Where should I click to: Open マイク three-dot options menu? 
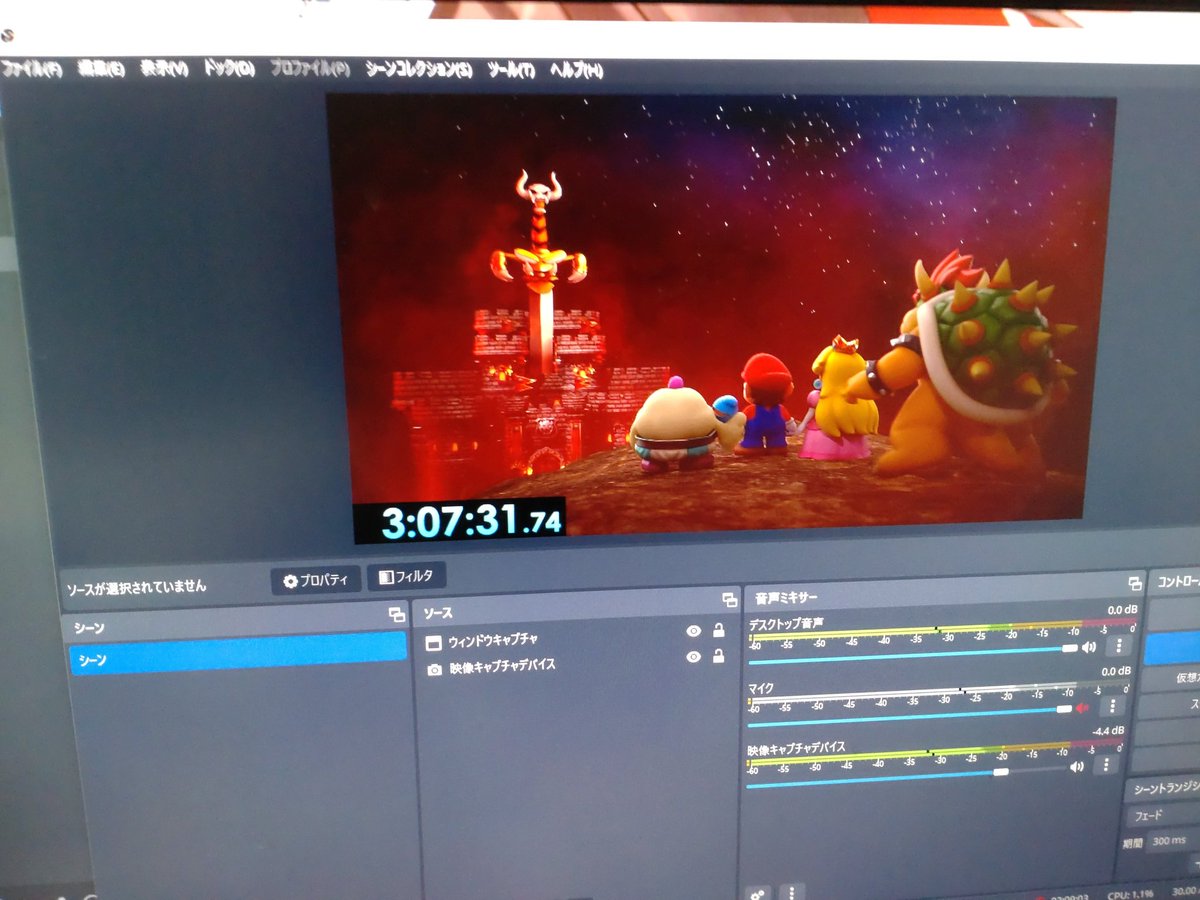1112,706
